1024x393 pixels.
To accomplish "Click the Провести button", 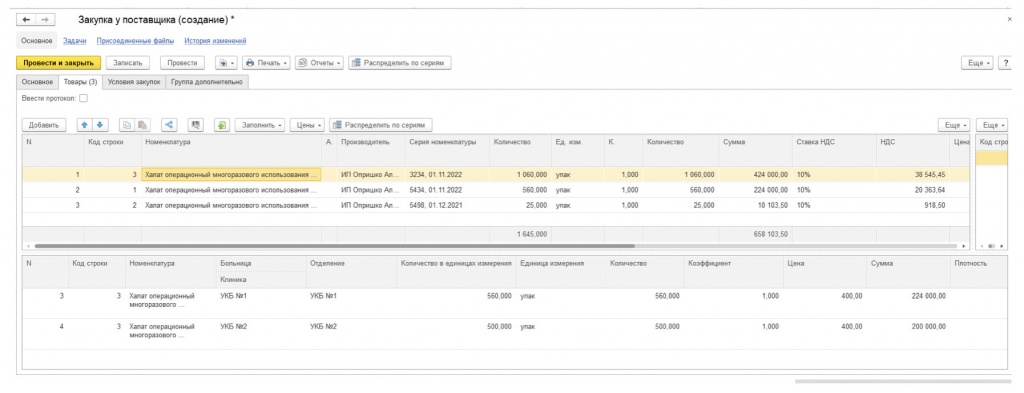I will 182,63.
